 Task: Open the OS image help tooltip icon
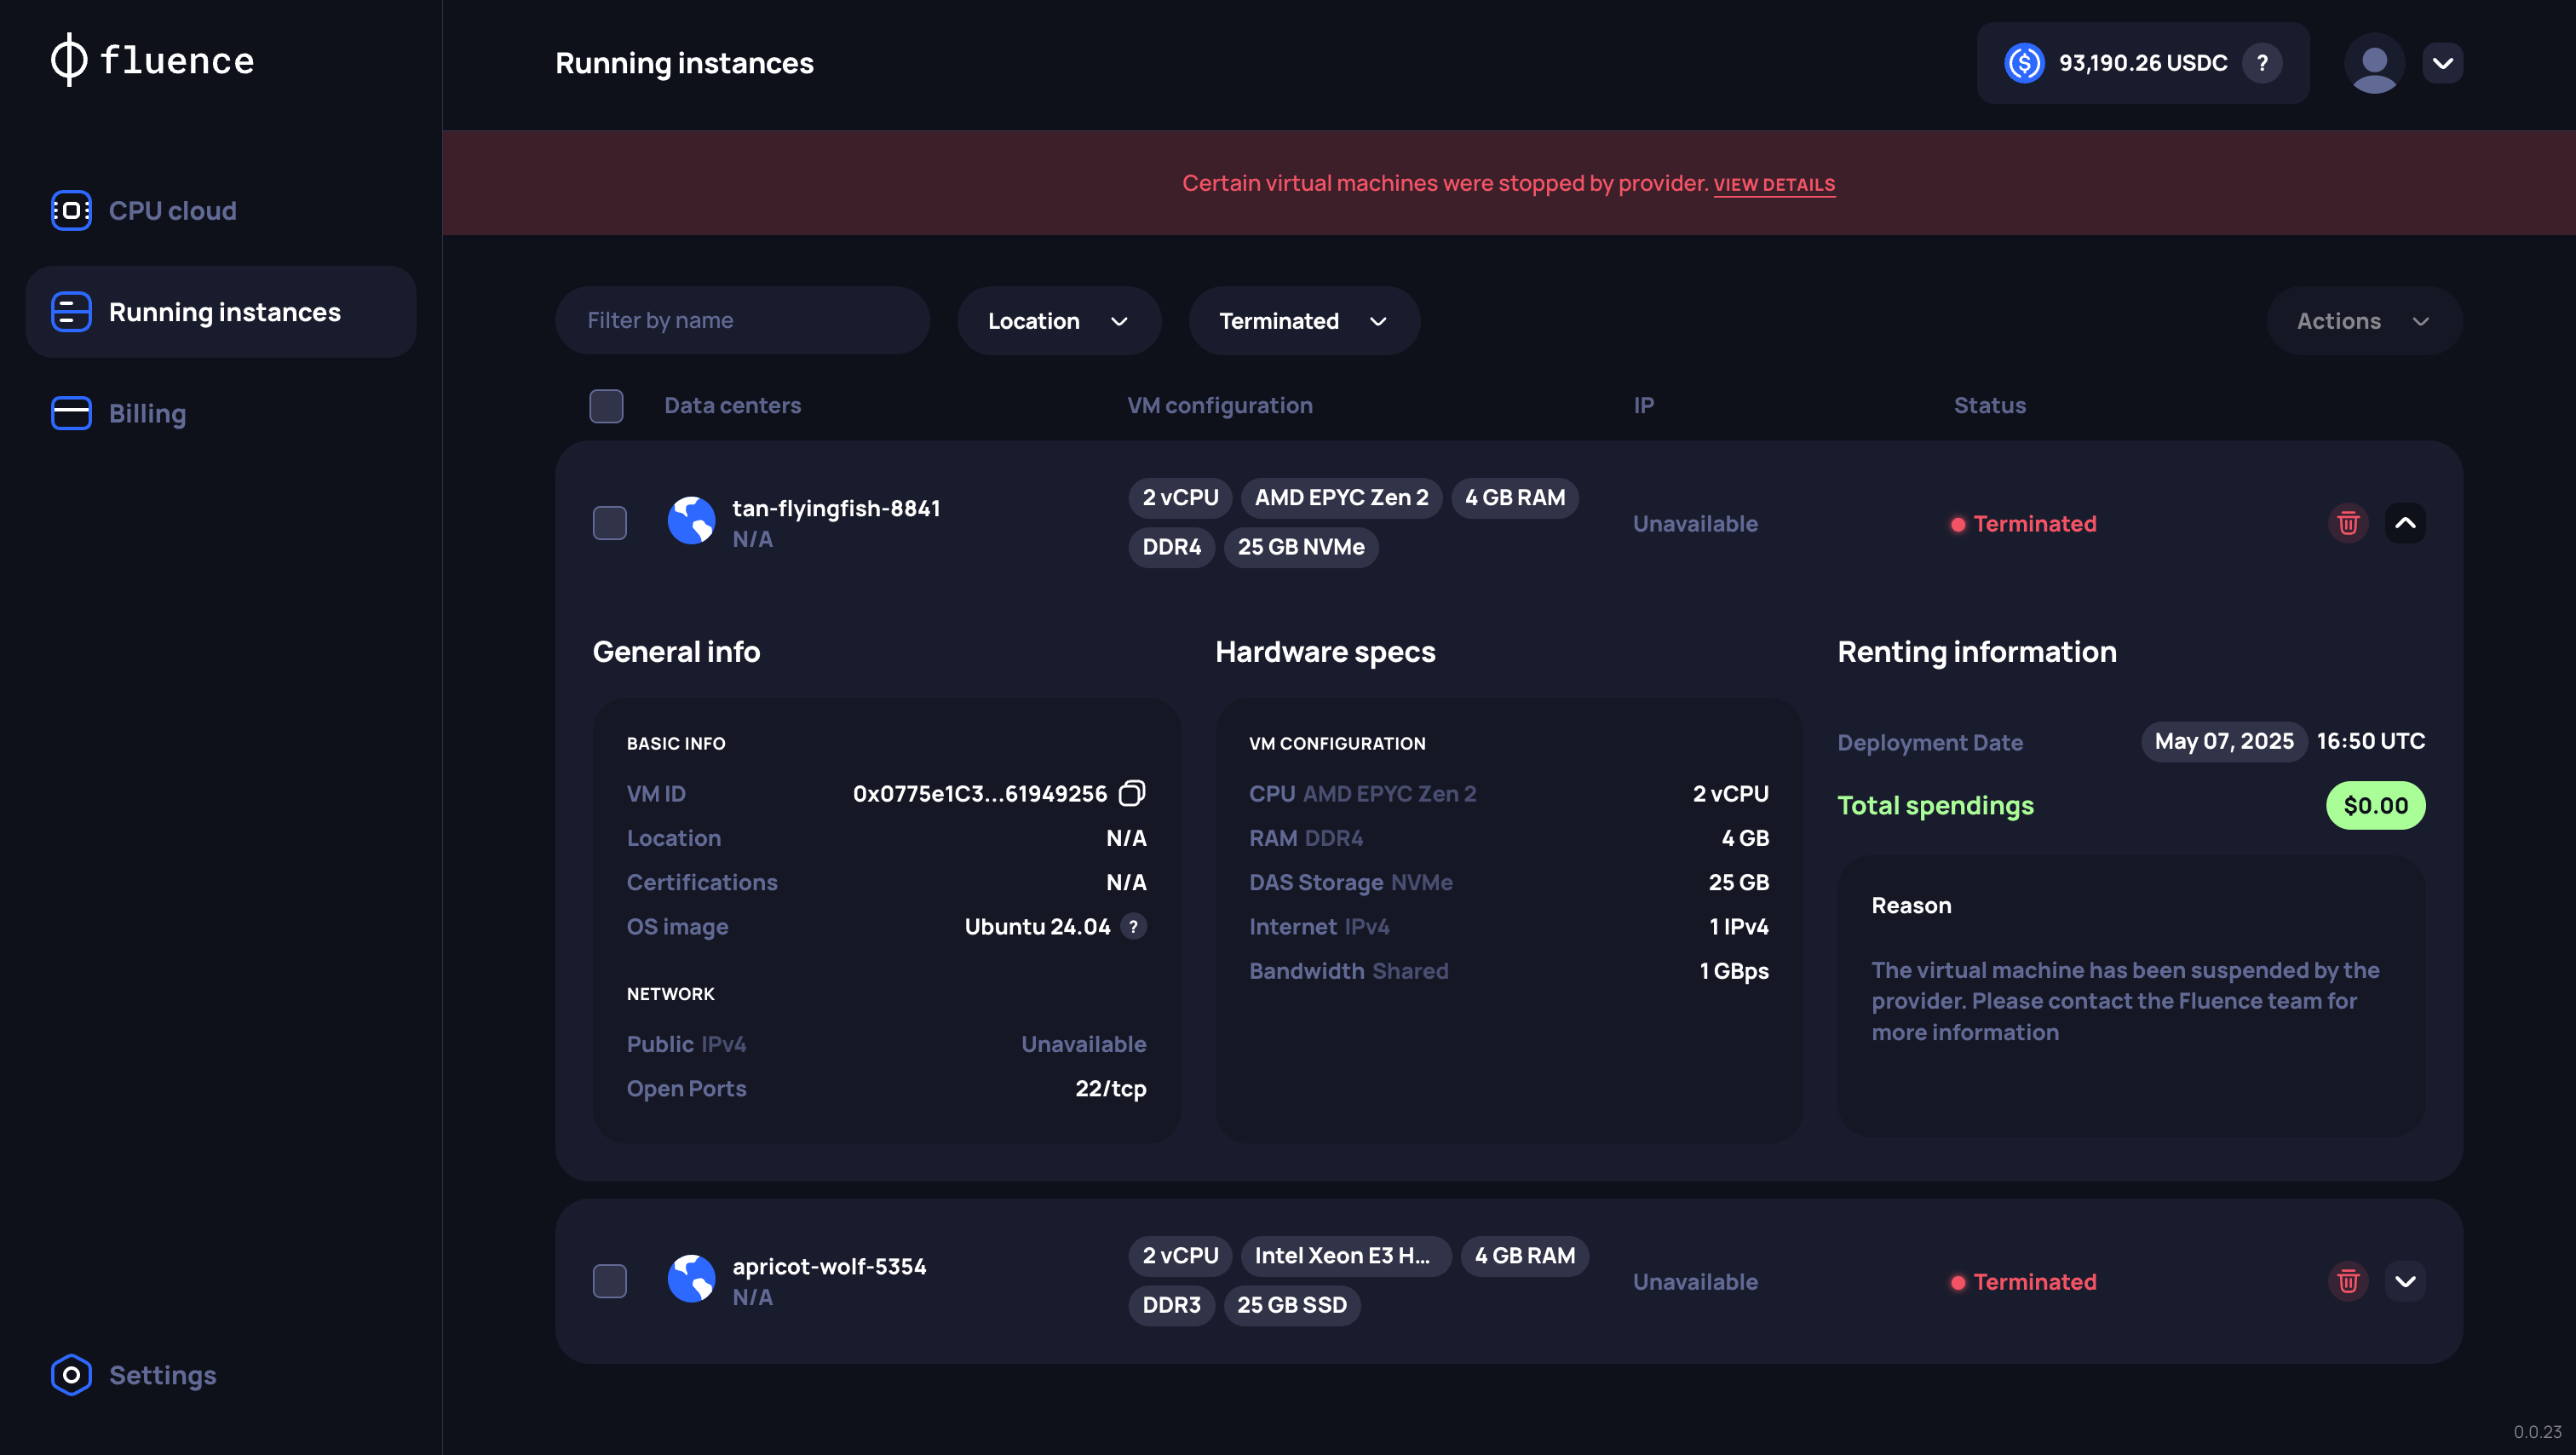[x=1134, y=926]
